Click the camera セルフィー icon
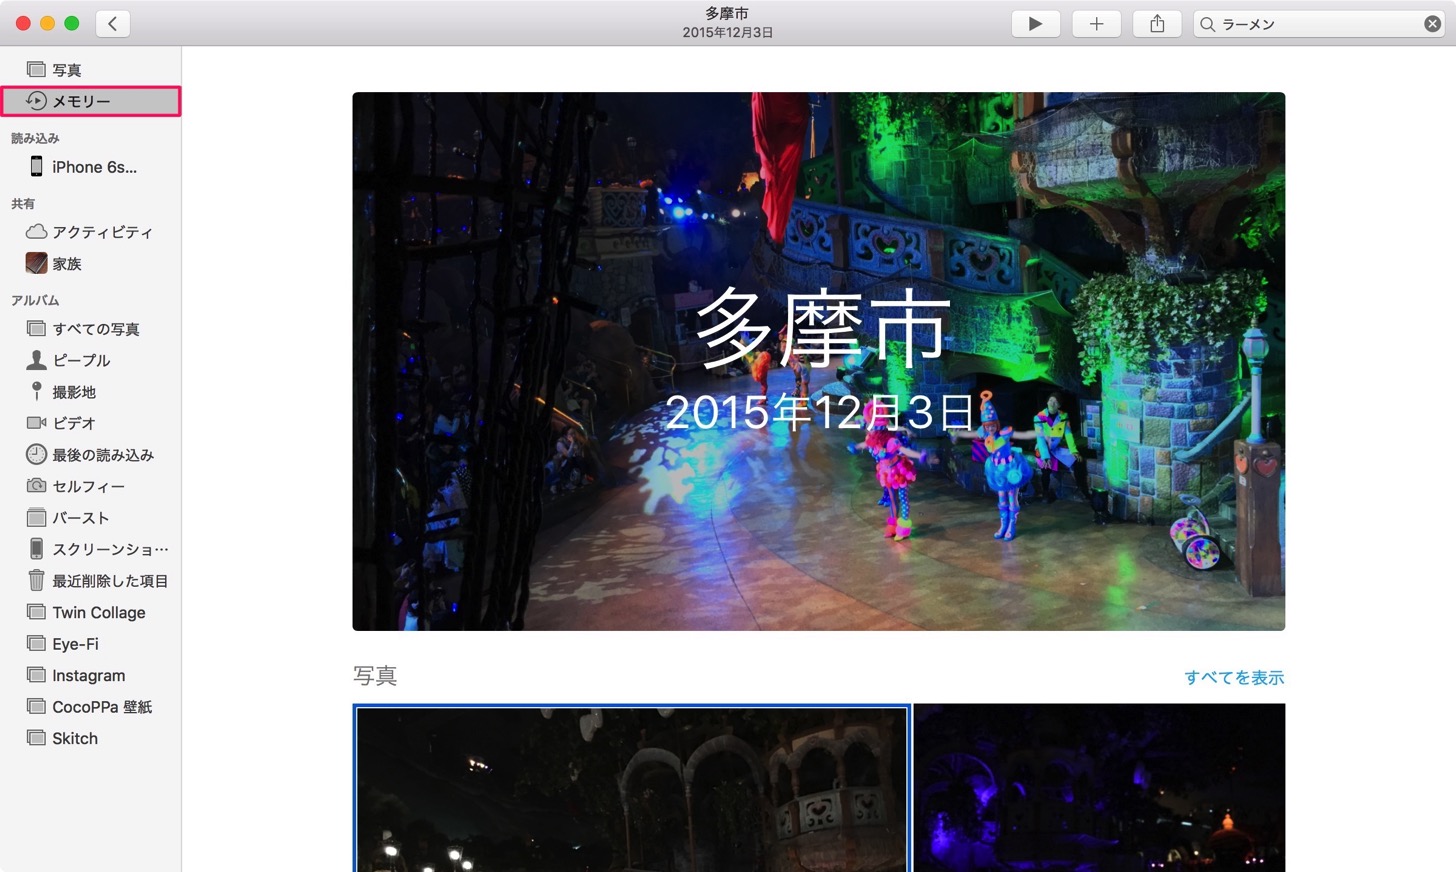The image size is (1456, 872). click(36, 486)
